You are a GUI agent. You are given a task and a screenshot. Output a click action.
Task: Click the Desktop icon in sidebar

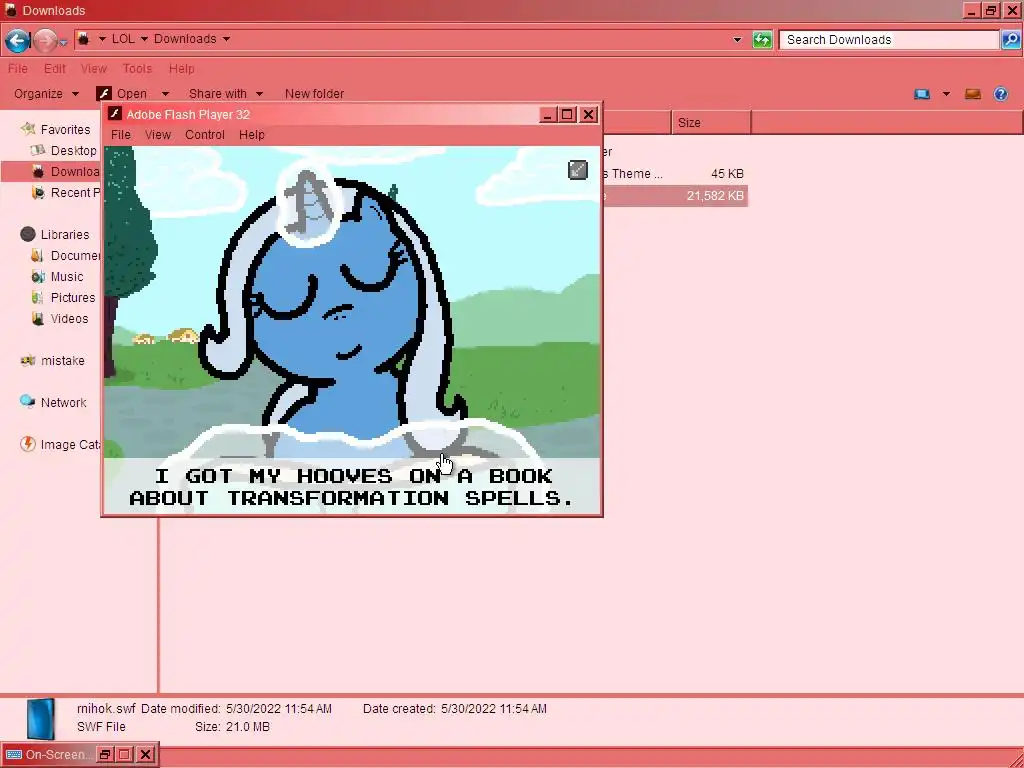coord(38,151)
